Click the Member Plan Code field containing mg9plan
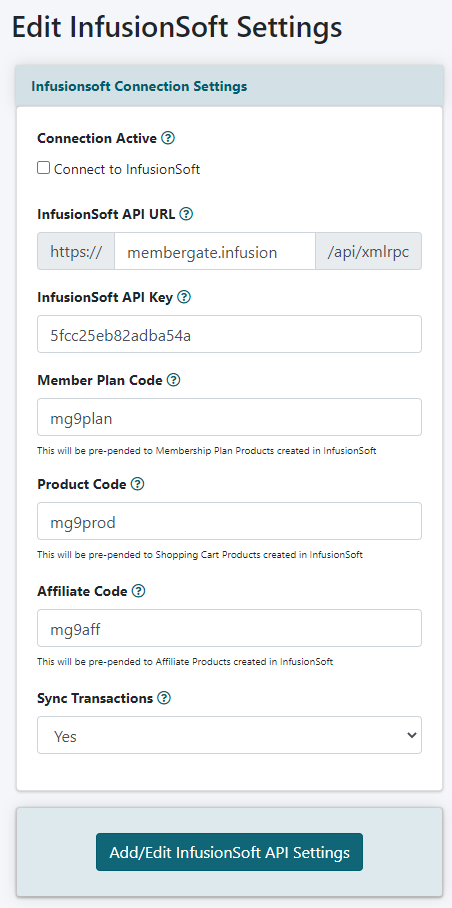Screen dimensions: 452x908 click(x=229, y=417)
